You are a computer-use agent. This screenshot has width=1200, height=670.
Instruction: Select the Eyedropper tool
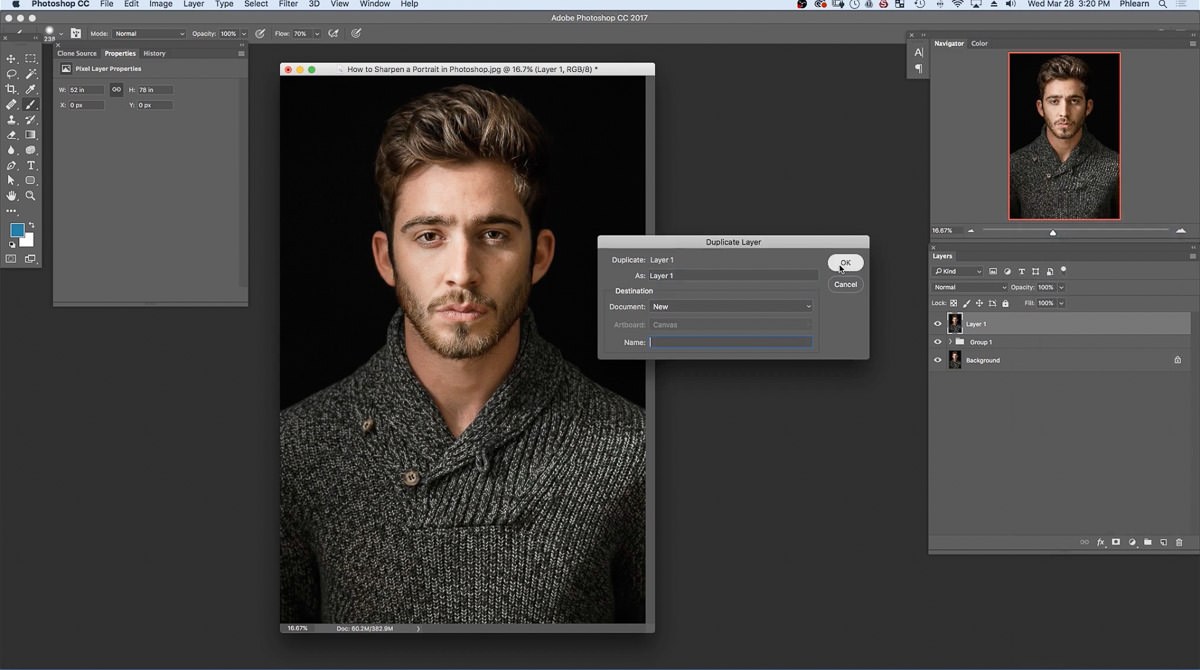[31, 89]
